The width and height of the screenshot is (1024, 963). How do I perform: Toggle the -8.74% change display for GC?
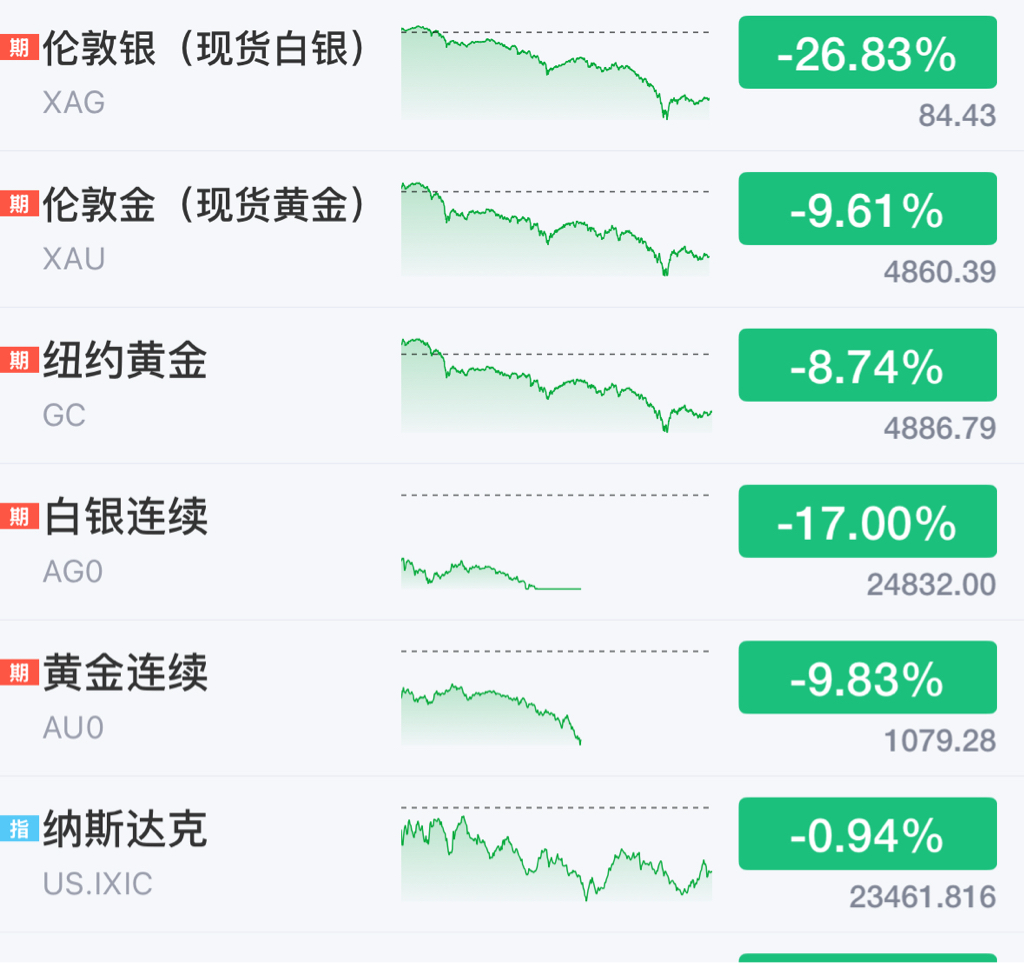click(867, 365)
